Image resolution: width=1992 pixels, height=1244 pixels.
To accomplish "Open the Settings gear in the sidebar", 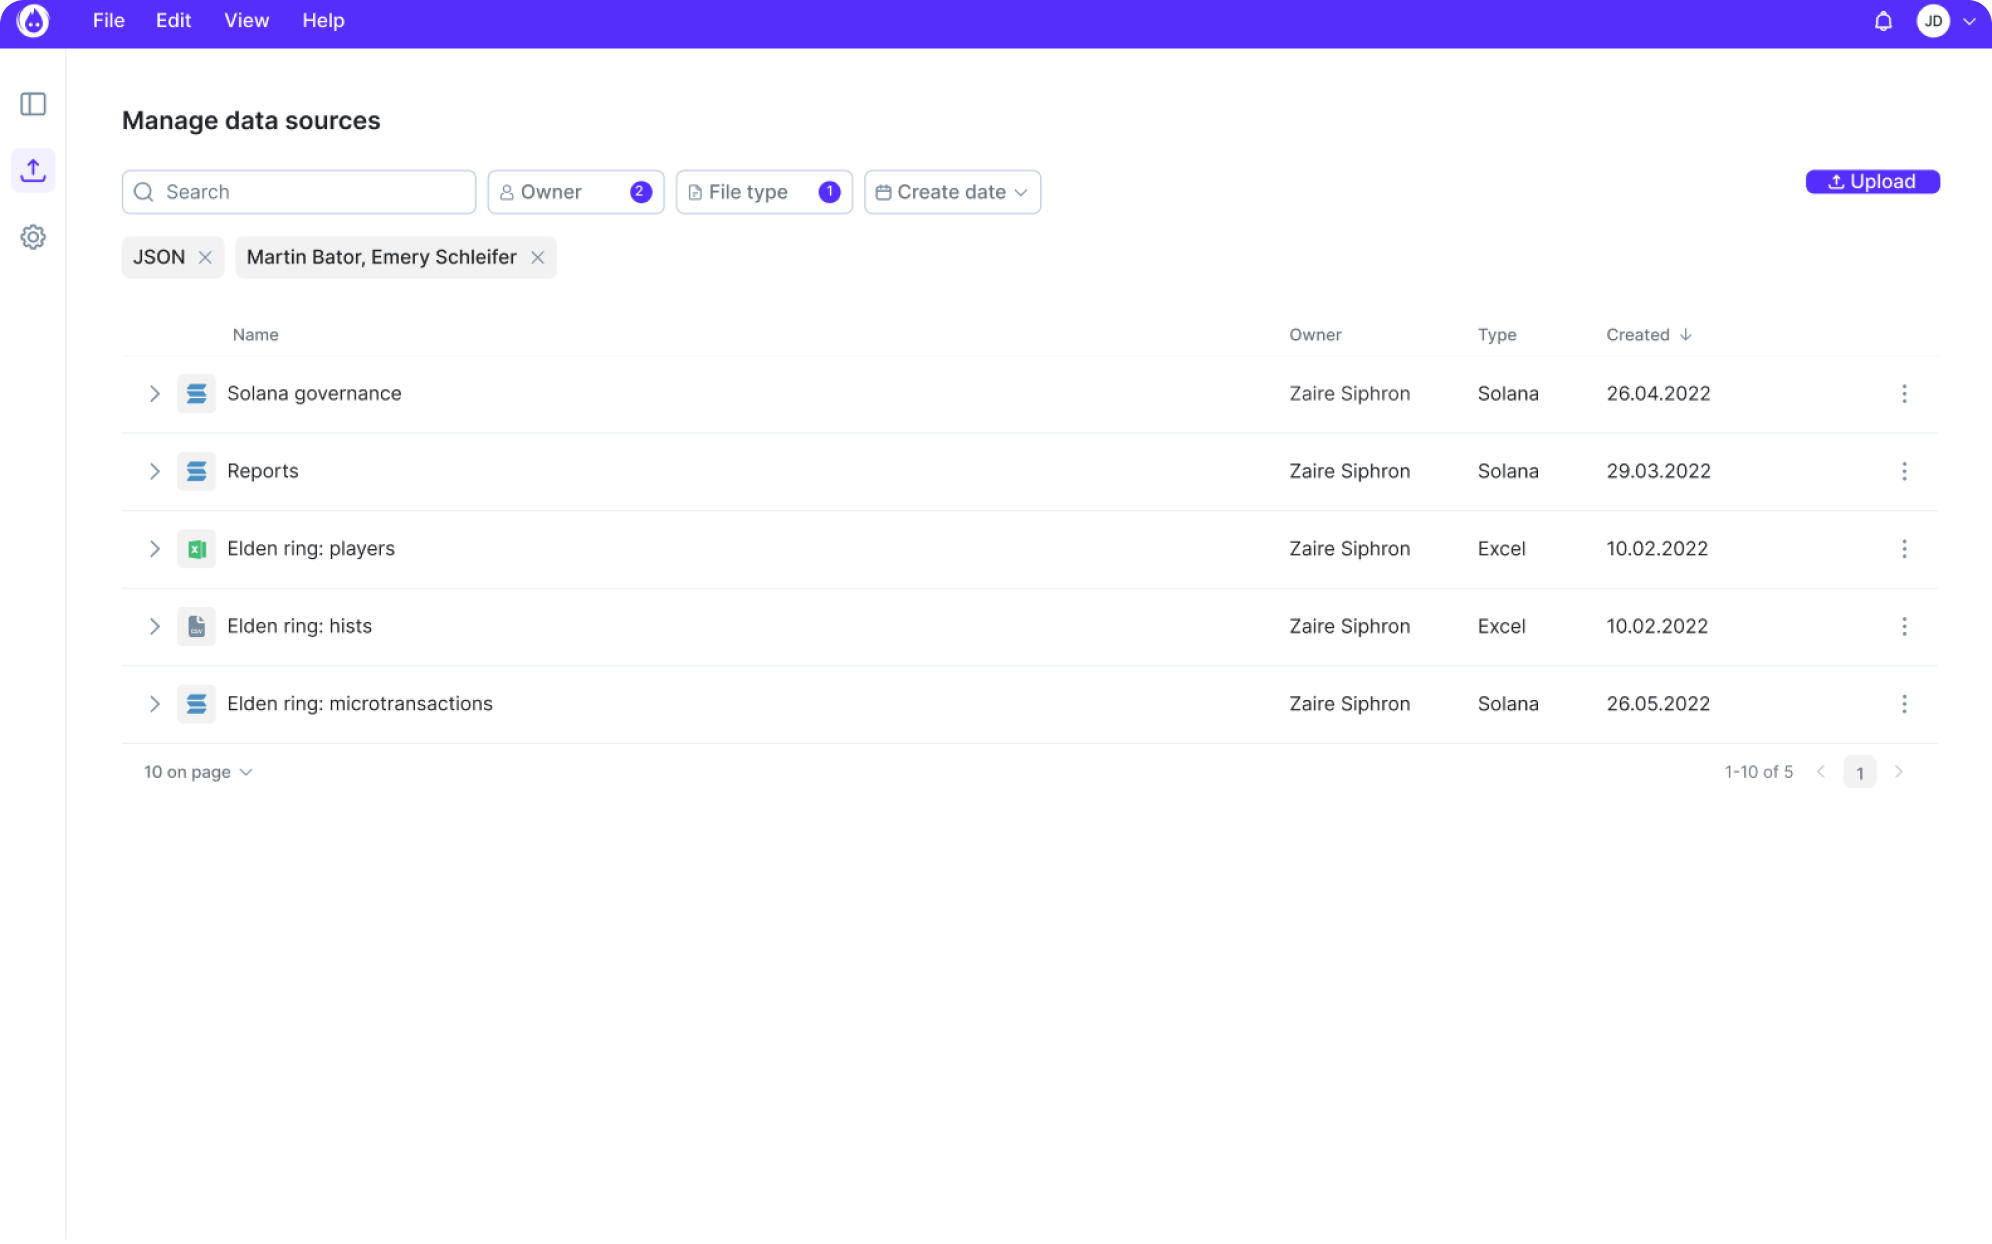I will (34, 237).
